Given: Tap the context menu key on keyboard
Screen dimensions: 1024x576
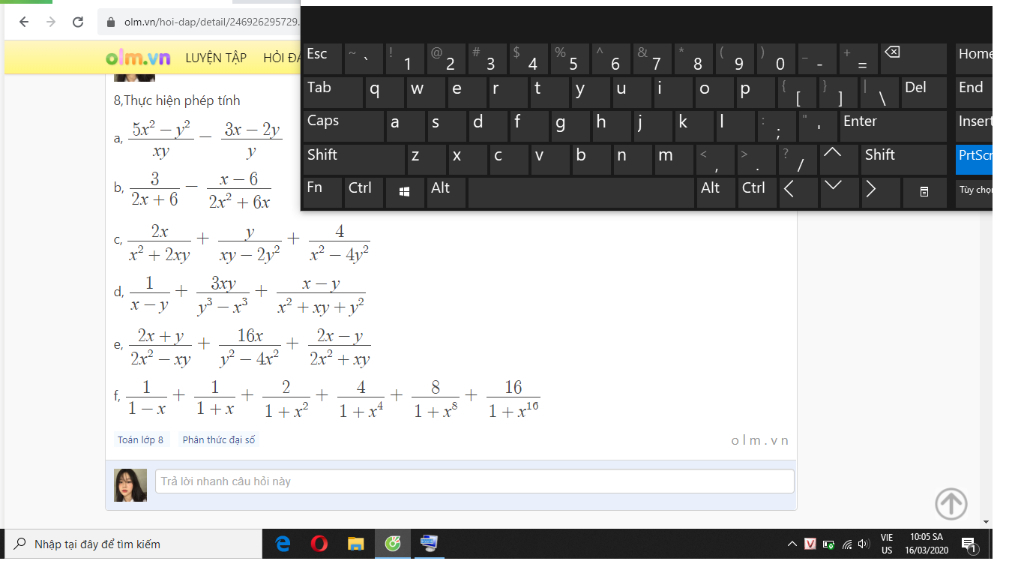Looking at the screenshot, I should pyautogui.click(x=923, y=192).
